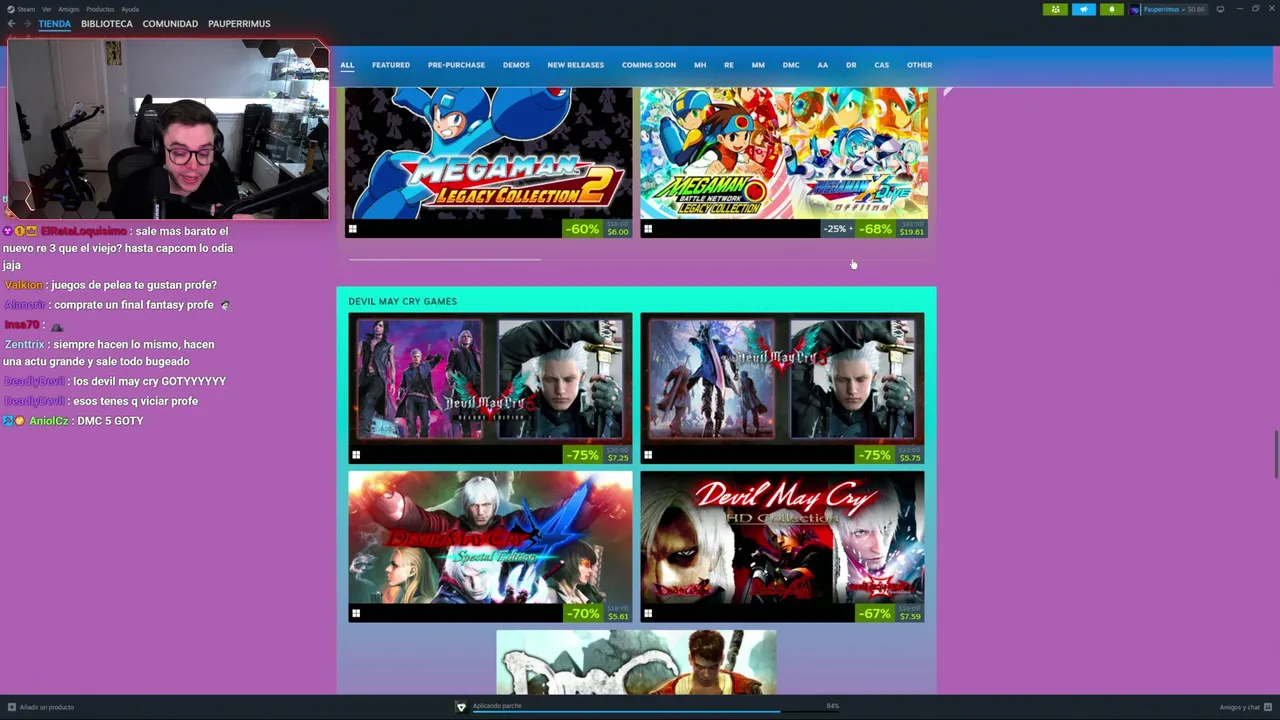Select the PRE-PURCHASE filter tab

coord(456,65)
